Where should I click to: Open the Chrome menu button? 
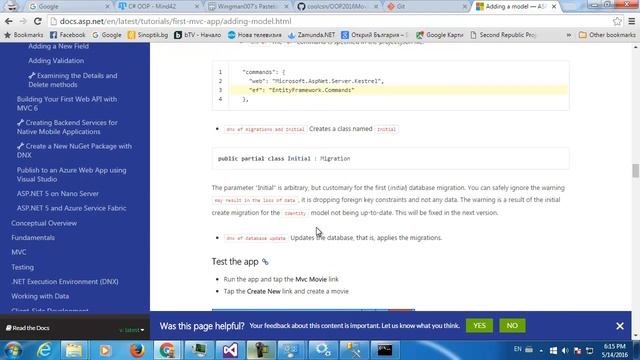point(631,21)
